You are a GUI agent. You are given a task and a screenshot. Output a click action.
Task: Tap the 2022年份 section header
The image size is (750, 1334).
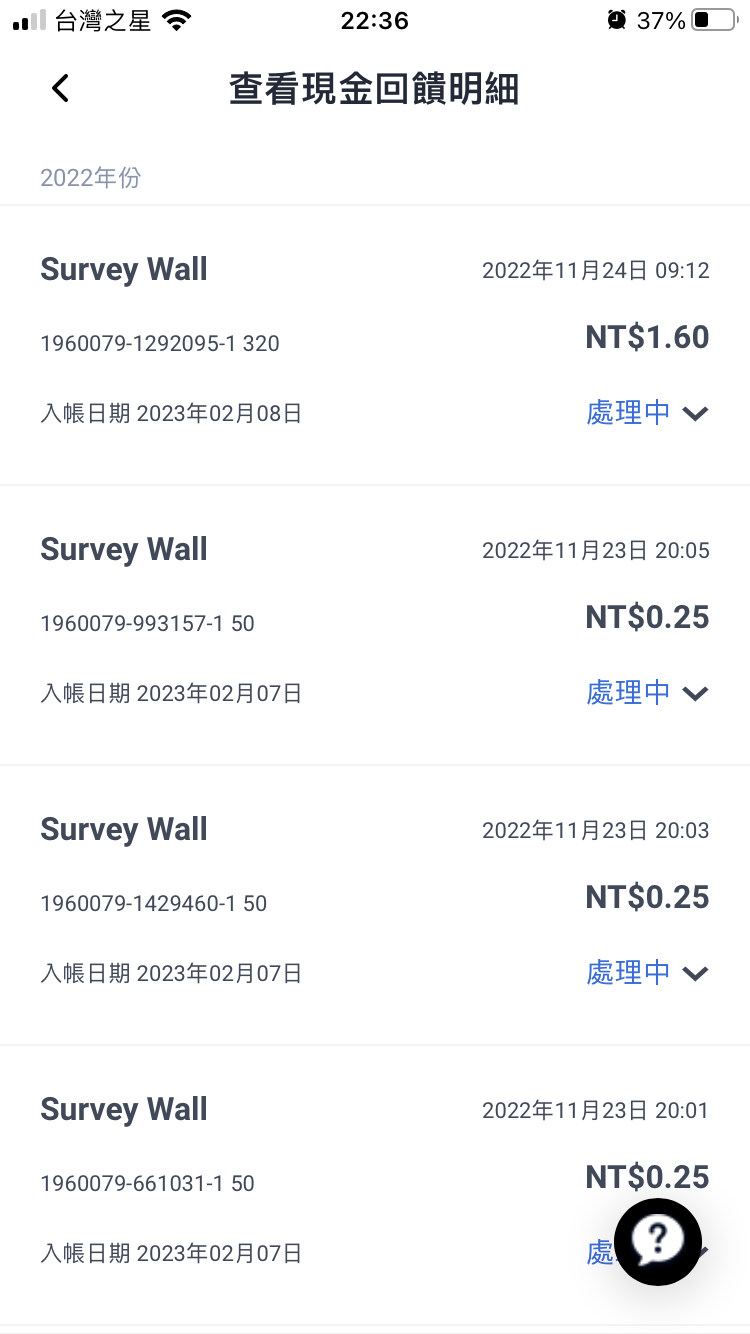[90, 178]
